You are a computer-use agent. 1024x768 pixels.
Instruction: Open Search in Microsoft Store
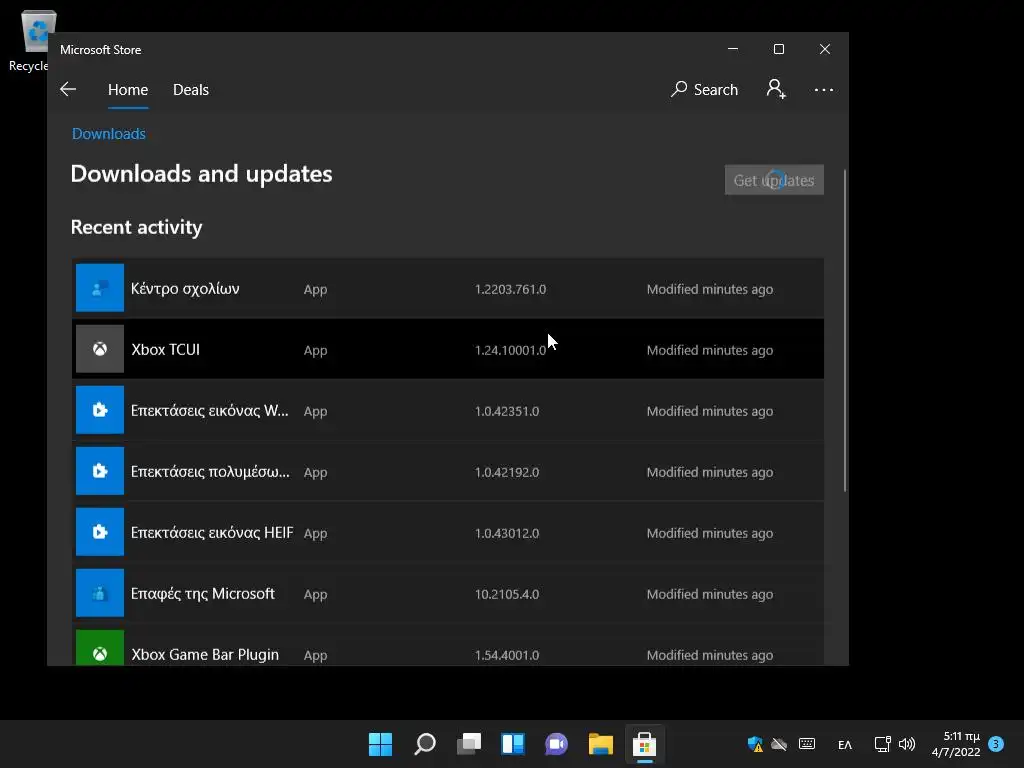pyautogui.click(x=704, y=89)
